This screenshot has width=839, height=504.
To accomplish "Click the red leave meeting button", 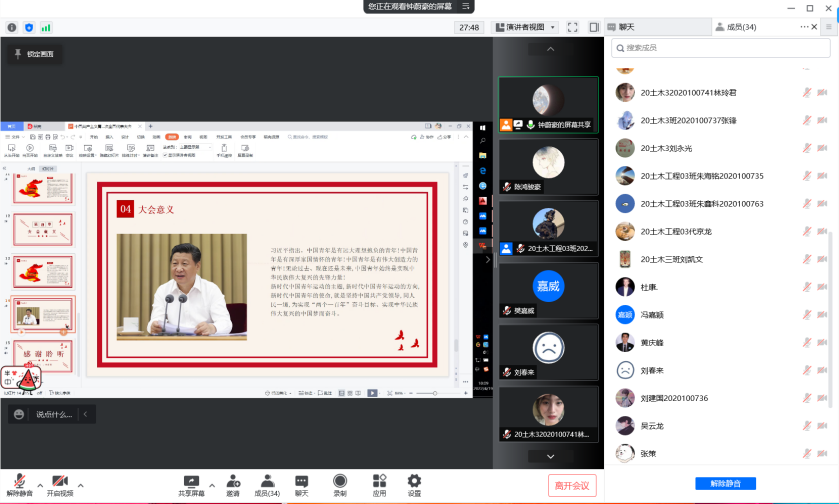I will [573, 485].
